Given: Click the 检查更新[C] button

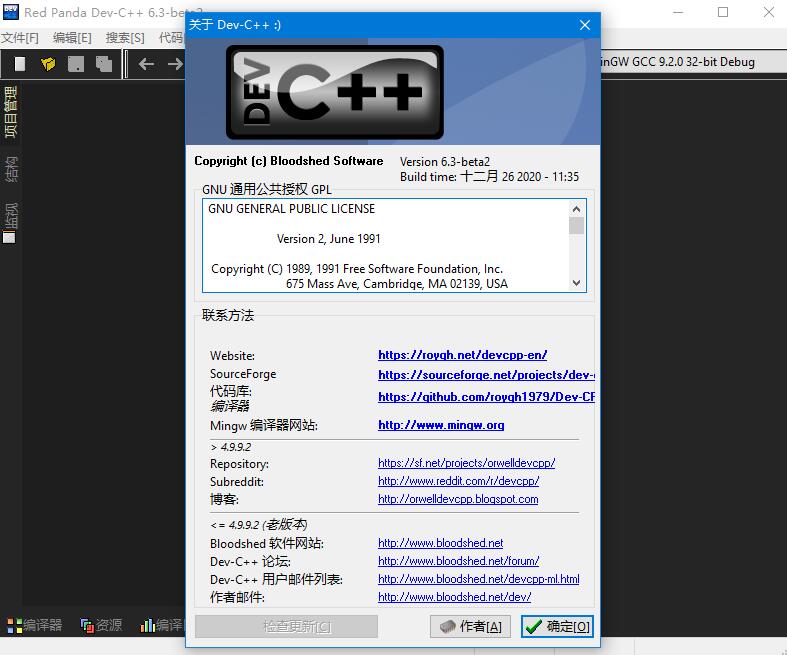Looking at the screenshot, I should click(x=286, y=626).
